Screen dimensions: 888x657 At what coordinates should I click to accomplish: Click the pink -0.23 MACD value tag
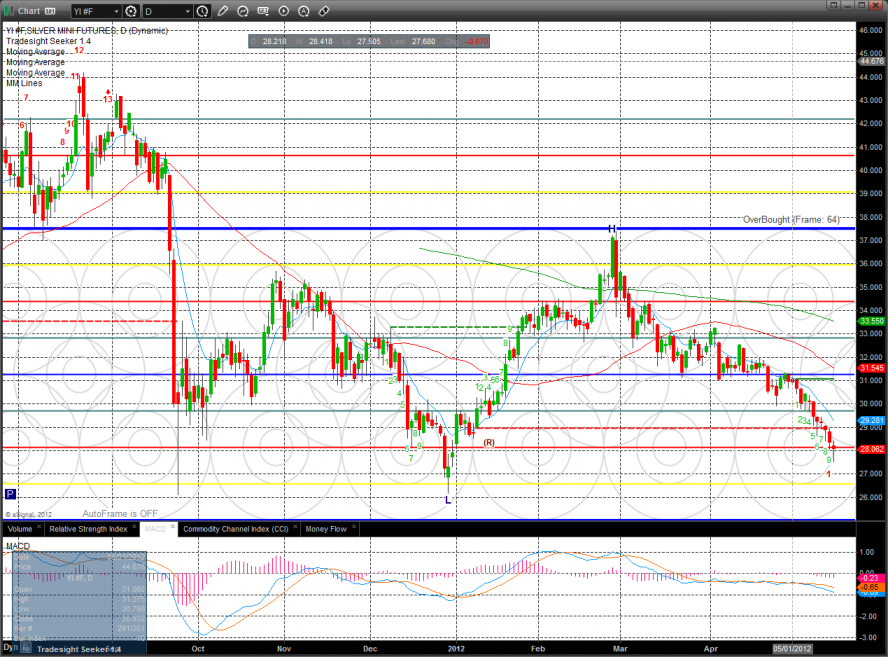870,578
